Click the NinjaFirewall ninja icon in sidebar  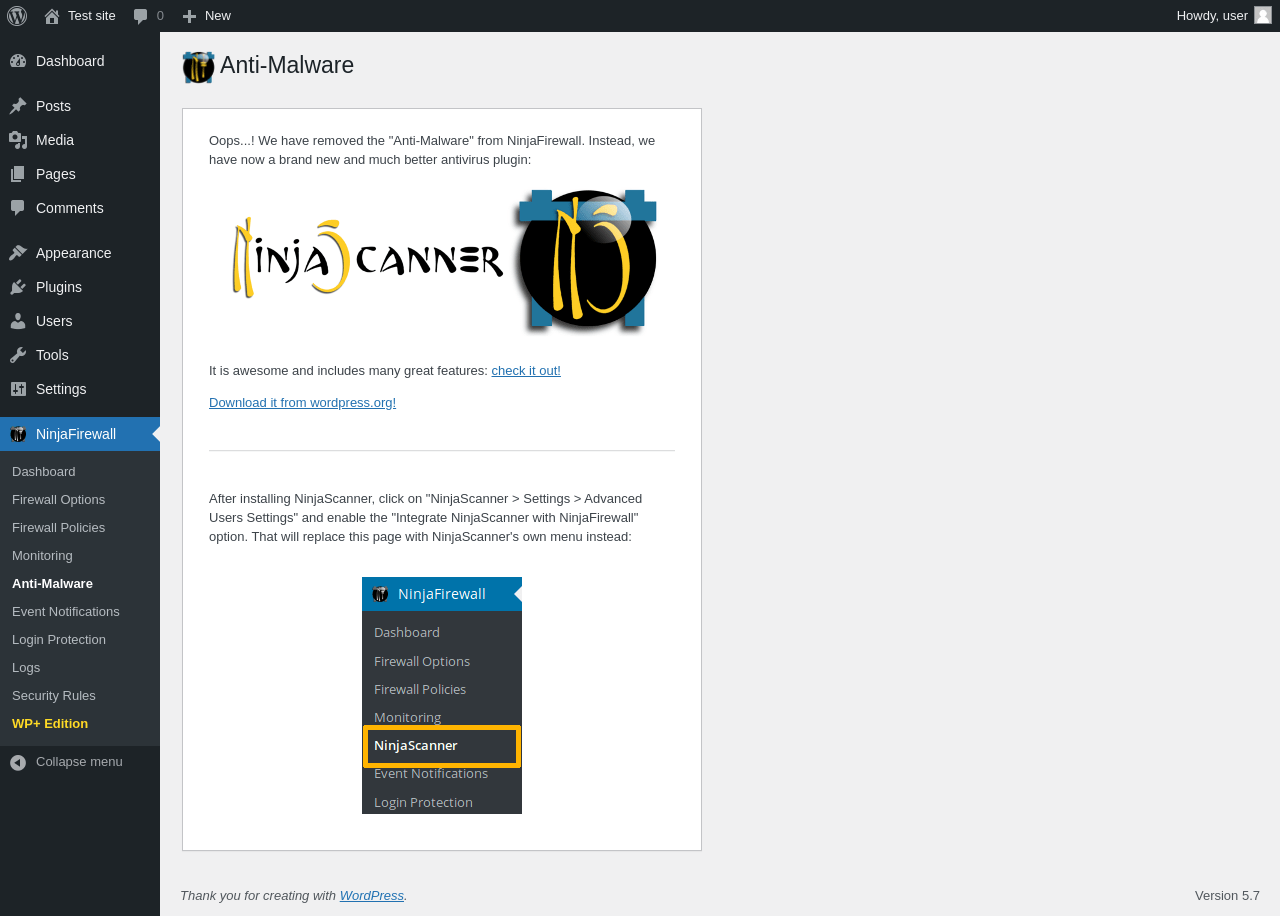[18, 434]
